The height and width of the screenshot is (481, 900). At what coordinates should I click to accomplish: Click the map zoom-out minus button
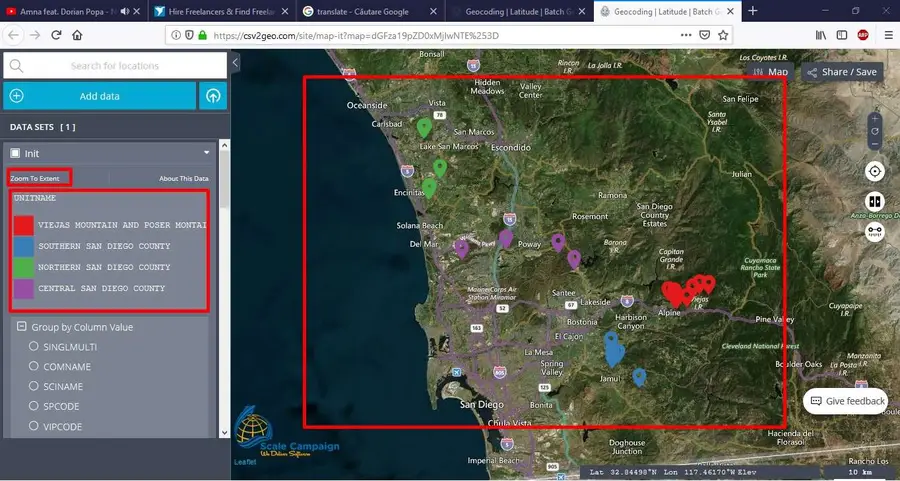pos(875,146)
